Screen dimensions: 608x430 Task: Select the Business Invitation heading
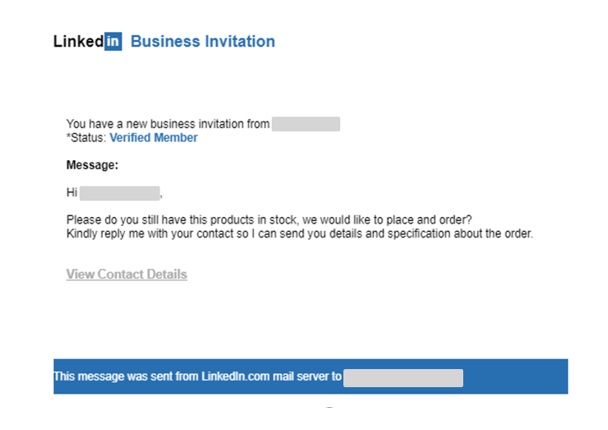point(203,41)
